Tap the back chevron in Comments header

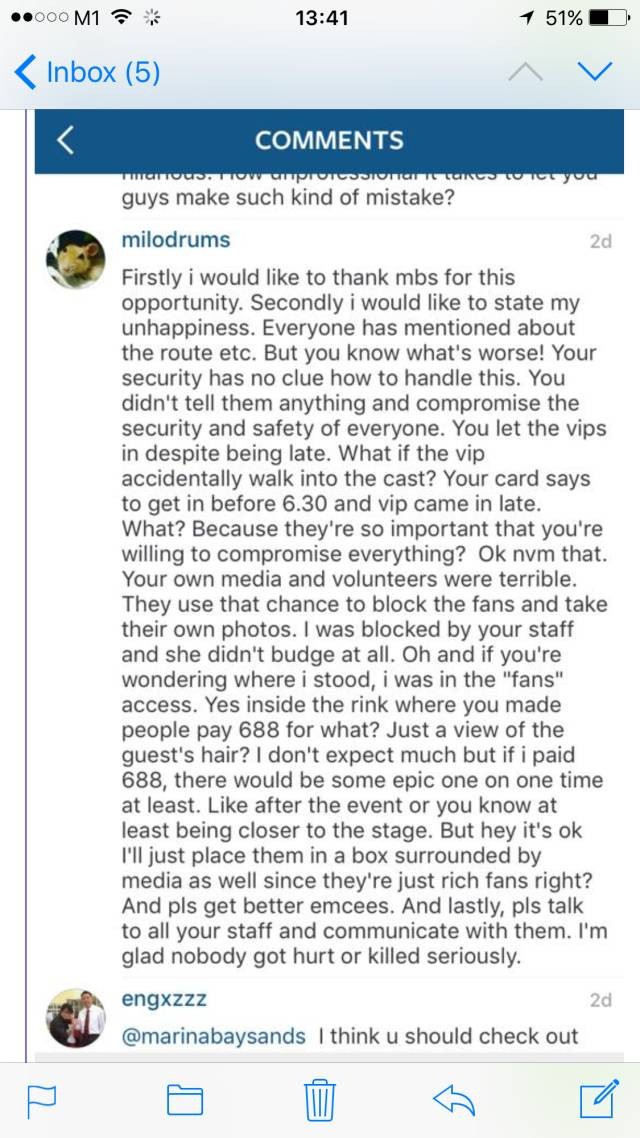(x=65, y=140)
